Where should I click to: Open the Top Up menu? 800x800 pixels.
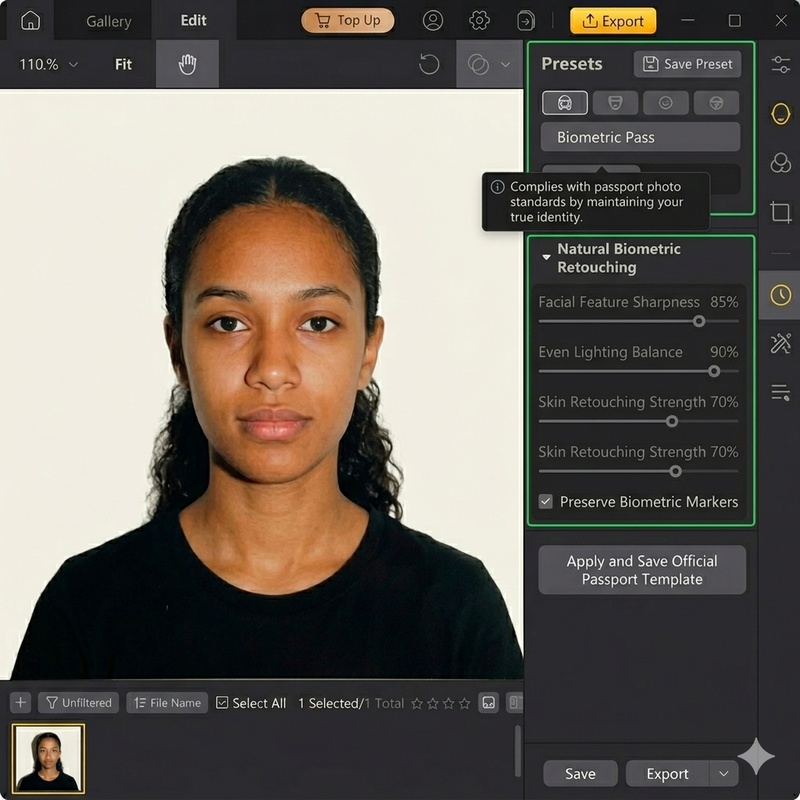(x=348, y=20)
